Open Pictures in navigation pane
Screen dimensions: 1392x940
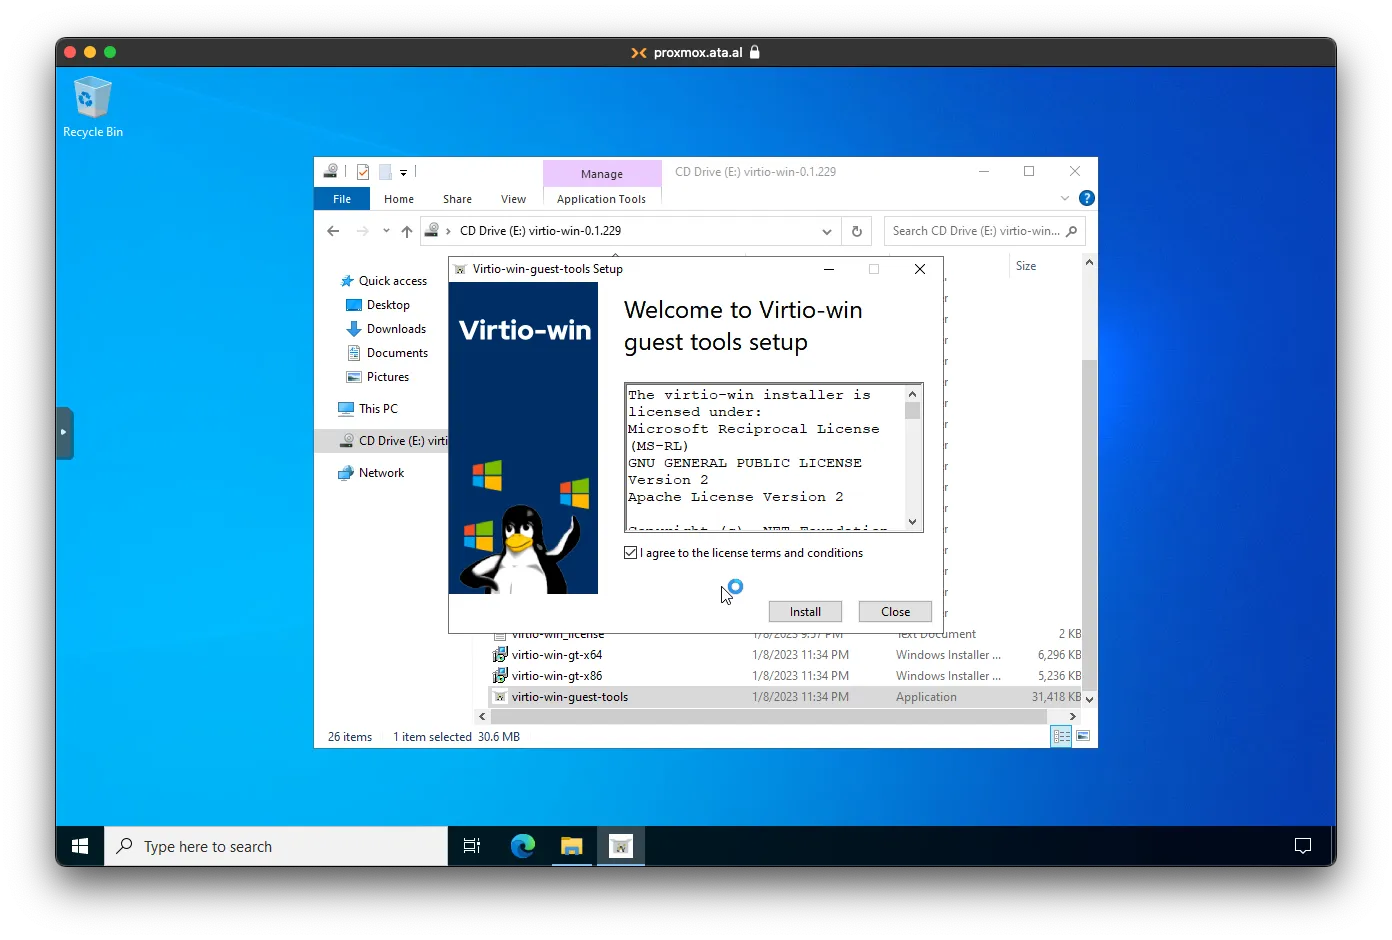click(x=378, y=377)
